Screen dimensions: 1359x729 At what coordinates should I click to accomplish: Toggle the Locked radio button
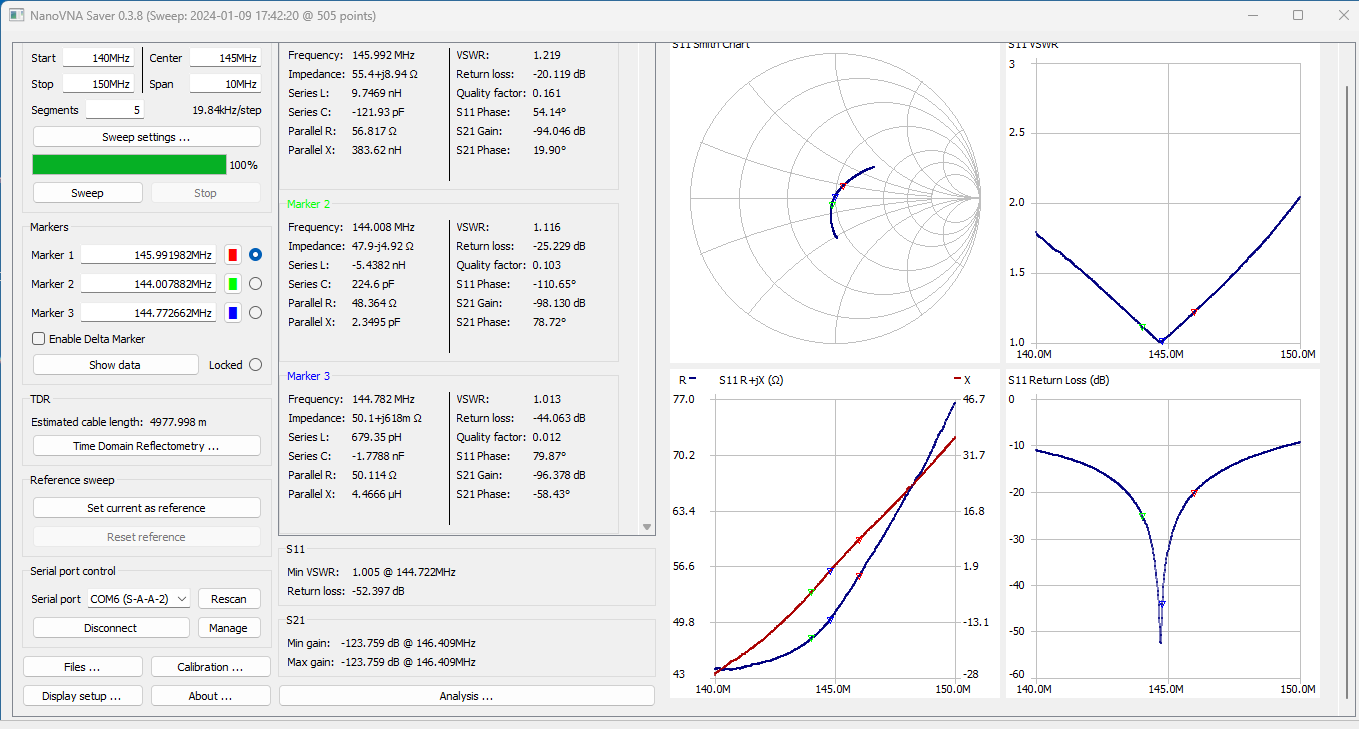(x=255, y=365)
